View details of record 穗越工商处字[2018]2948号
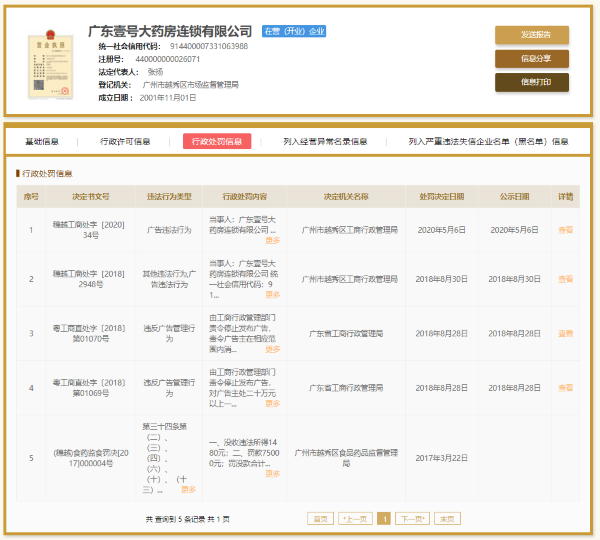 tap(565, 279)
